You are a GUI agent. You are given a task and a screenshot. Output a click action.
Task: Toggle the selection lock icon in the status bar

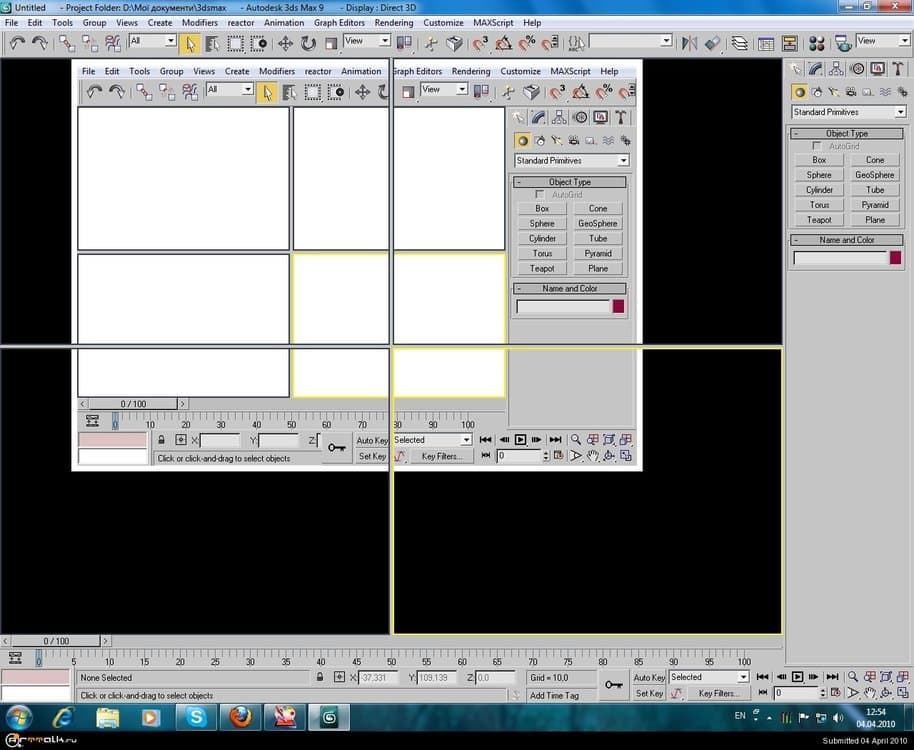coord(320,678)
